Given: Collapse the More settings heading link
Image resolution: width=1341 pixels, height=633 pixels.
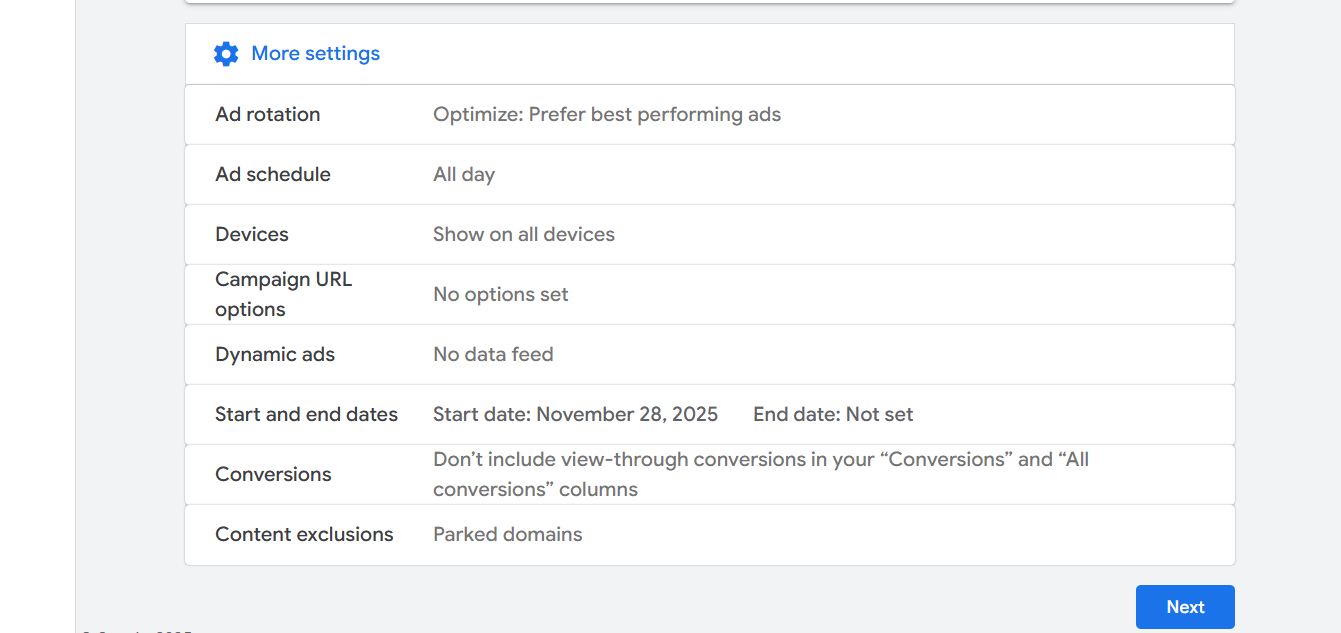Looking at the screenshot, I should click(315, 54).
